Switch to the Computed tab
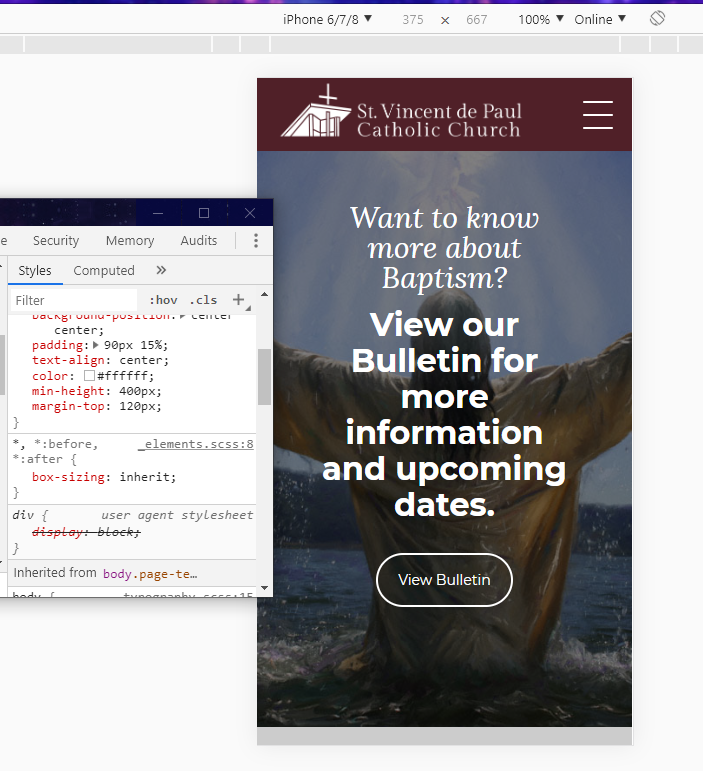This screenshot has height=771, width=703. 104,270
